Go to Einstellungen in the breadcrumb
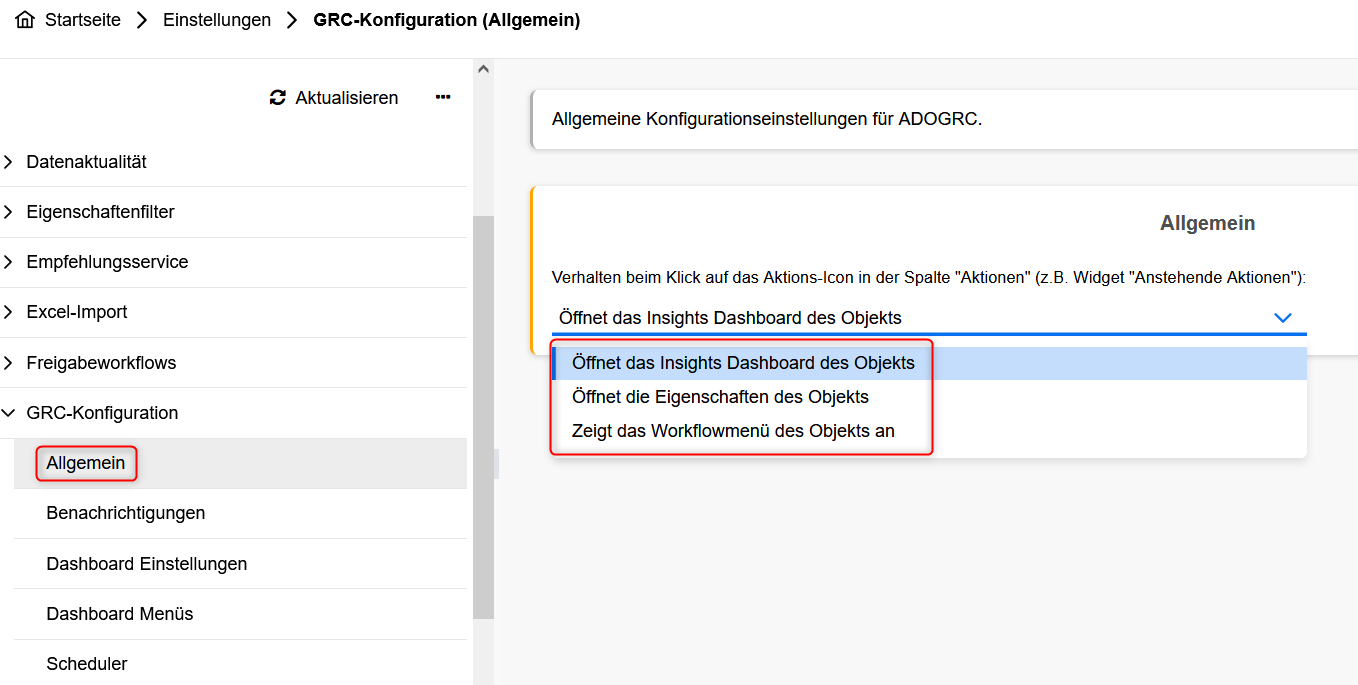Image resolution: width=1358 pixels, height=685 pixels. (x=217, y=20)
